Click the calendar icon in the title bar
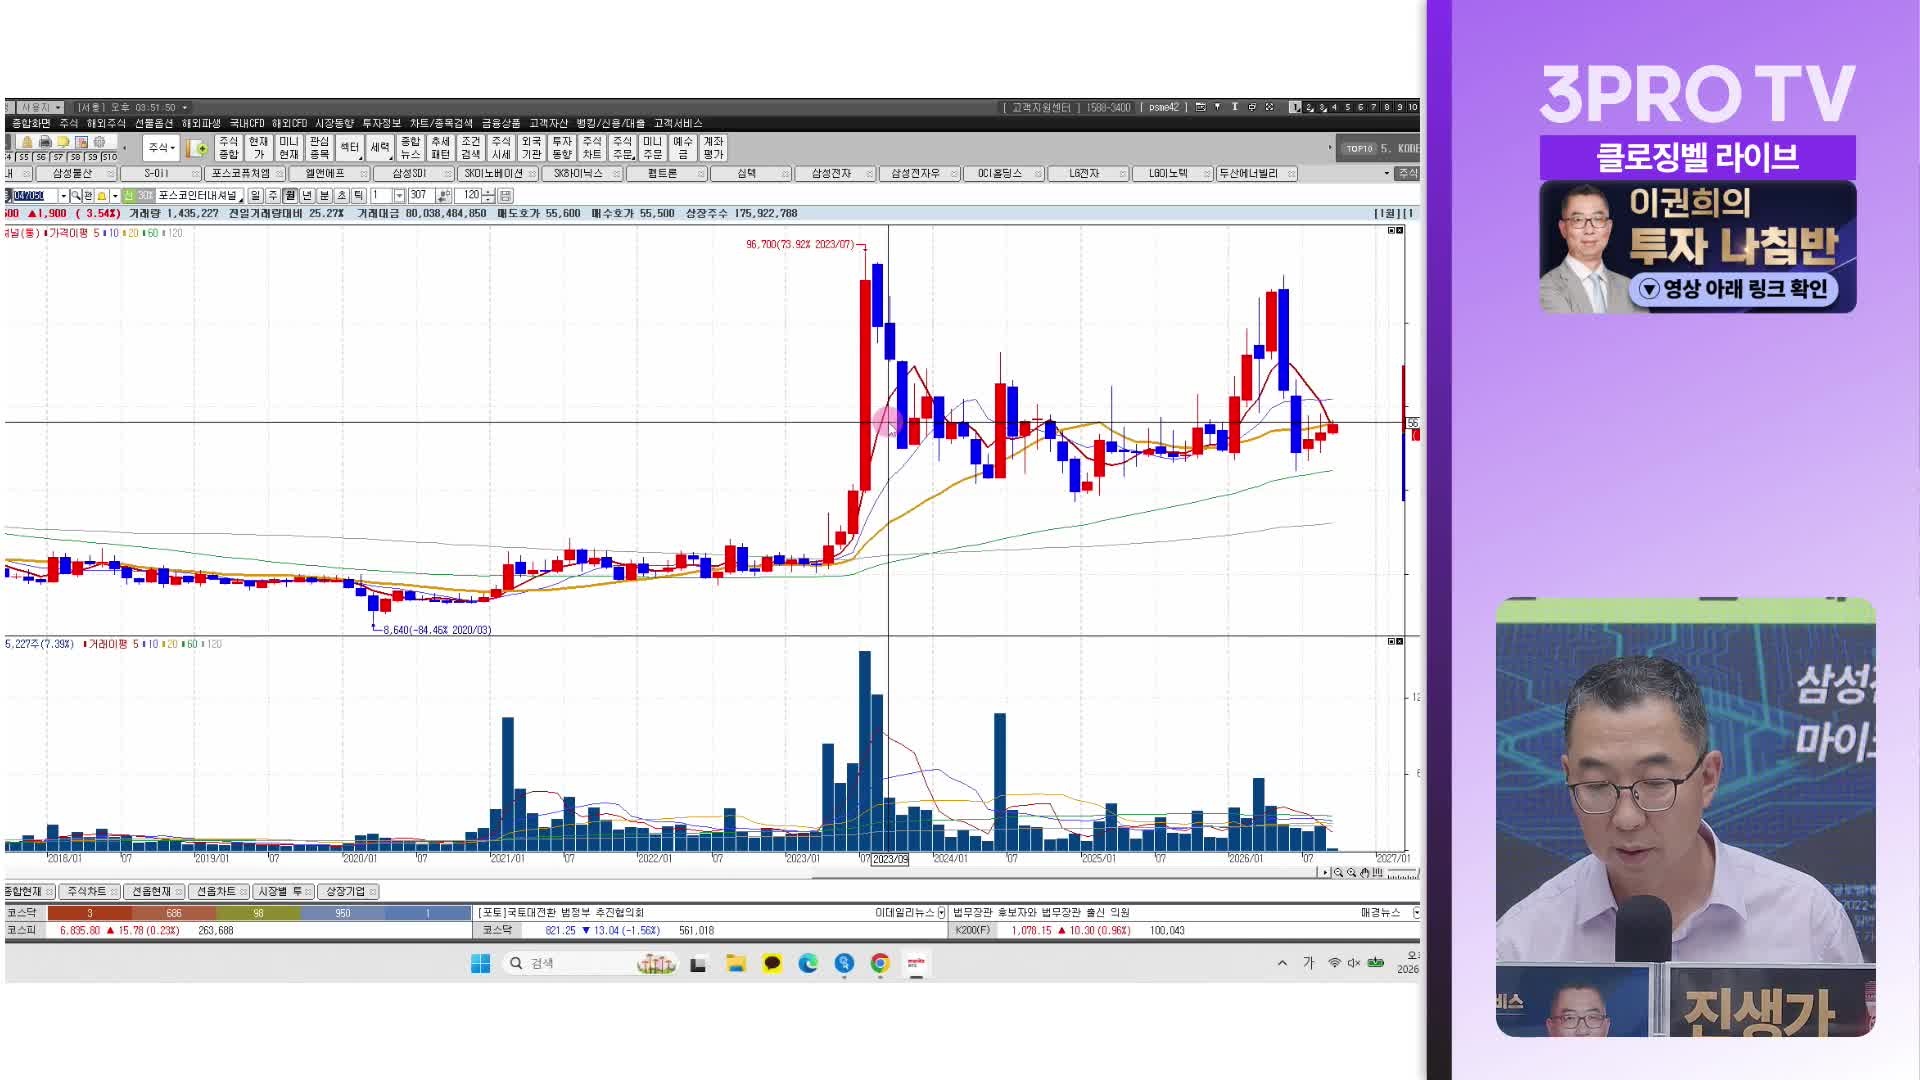This screenshot has height=1080, width=1920. click(1201, 107)
